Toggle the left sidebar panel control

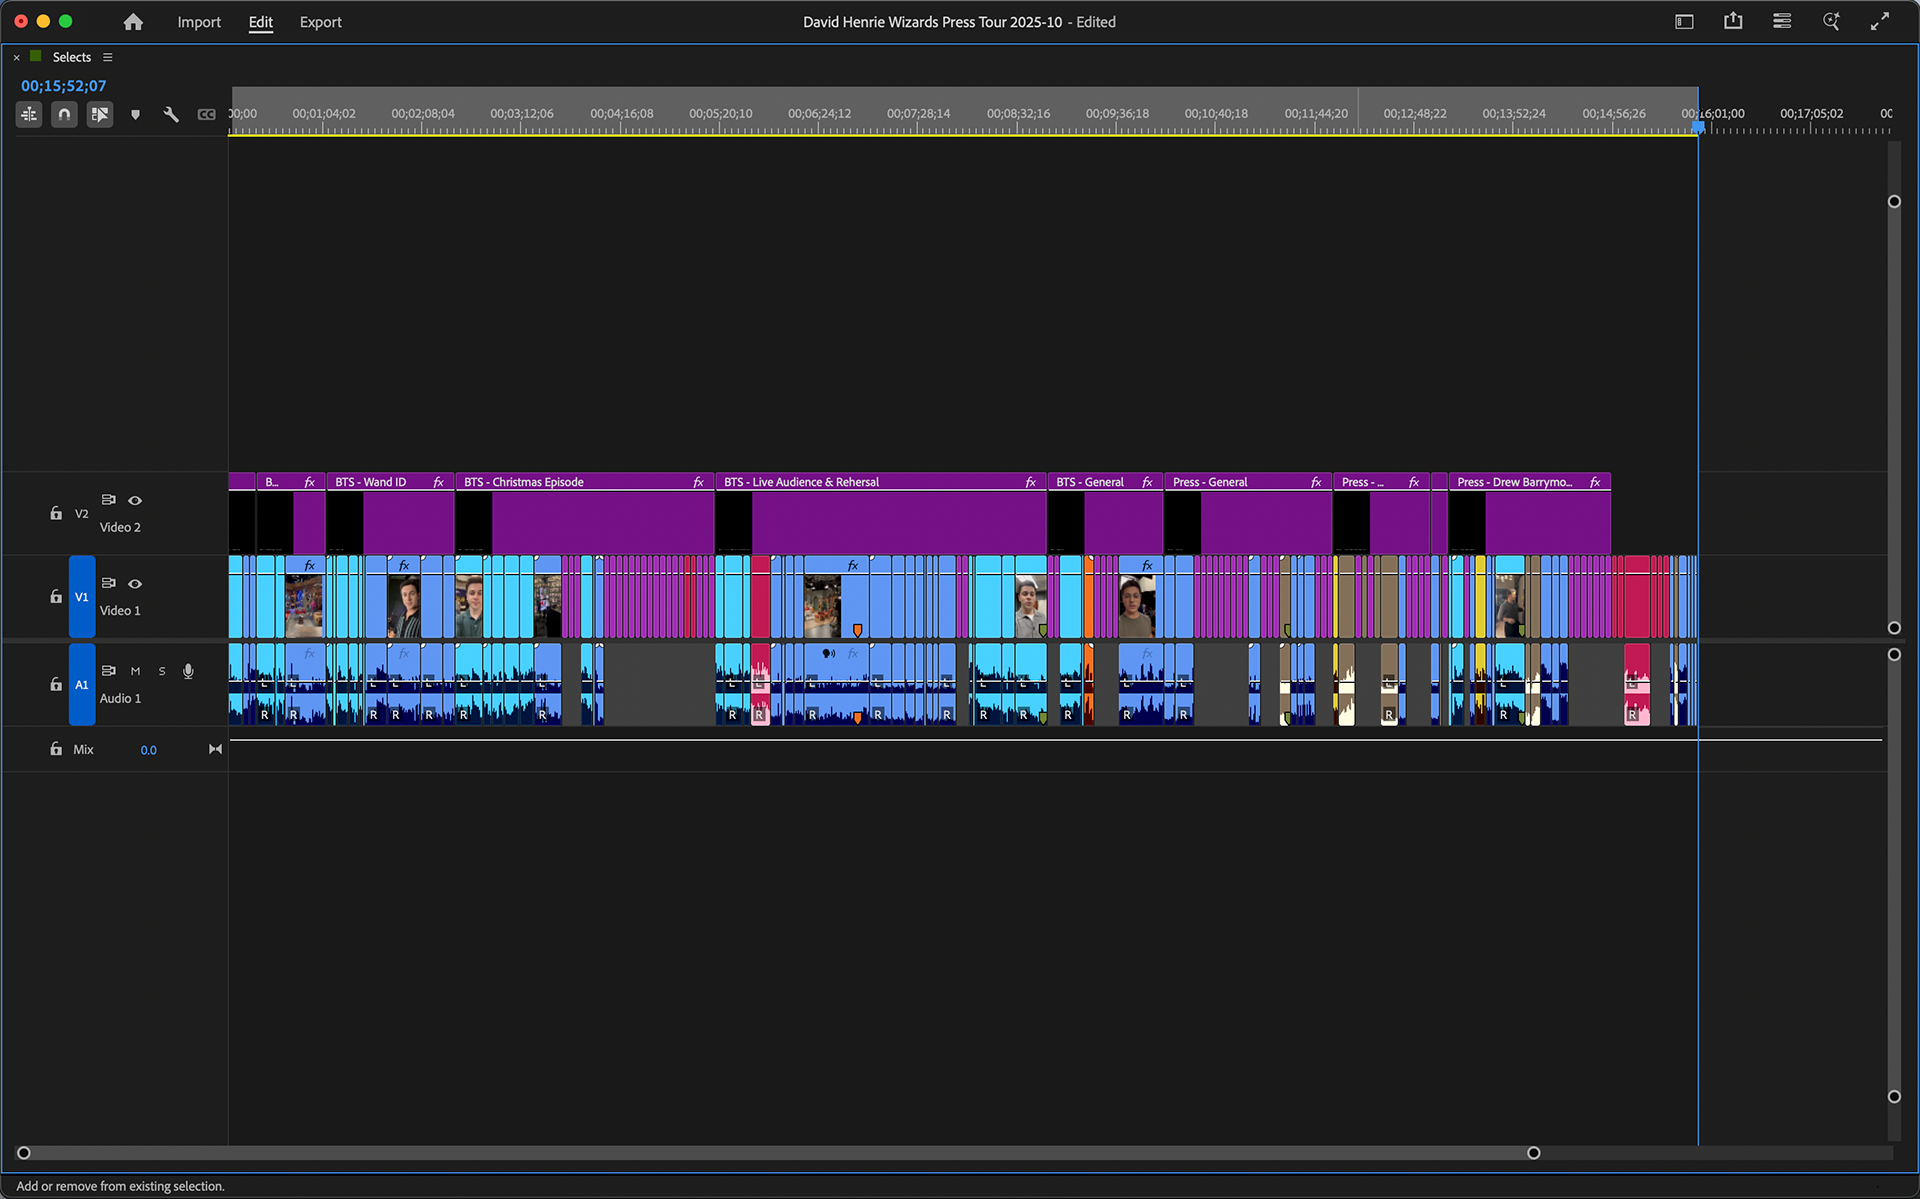1684,21
